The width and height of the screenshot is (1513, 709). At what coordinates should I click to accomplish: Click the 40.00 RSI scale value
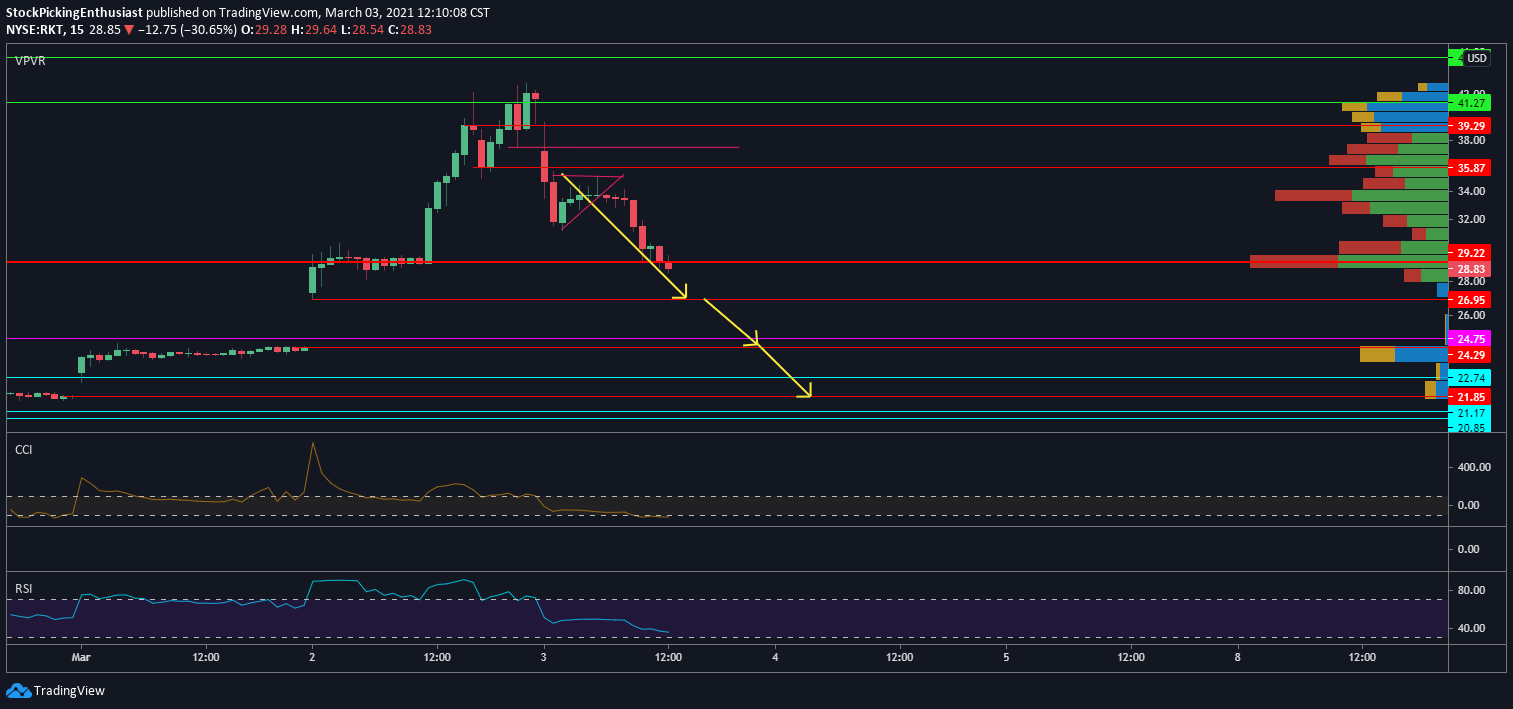click(1470, 628)
